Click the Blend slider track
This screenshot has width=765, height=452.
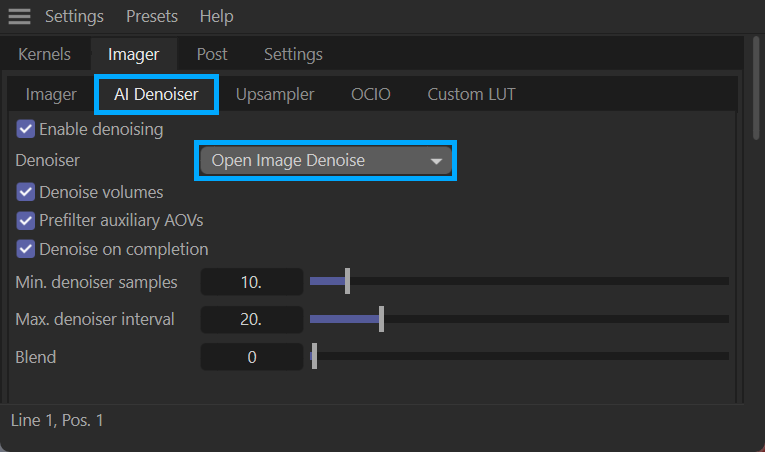520,356
